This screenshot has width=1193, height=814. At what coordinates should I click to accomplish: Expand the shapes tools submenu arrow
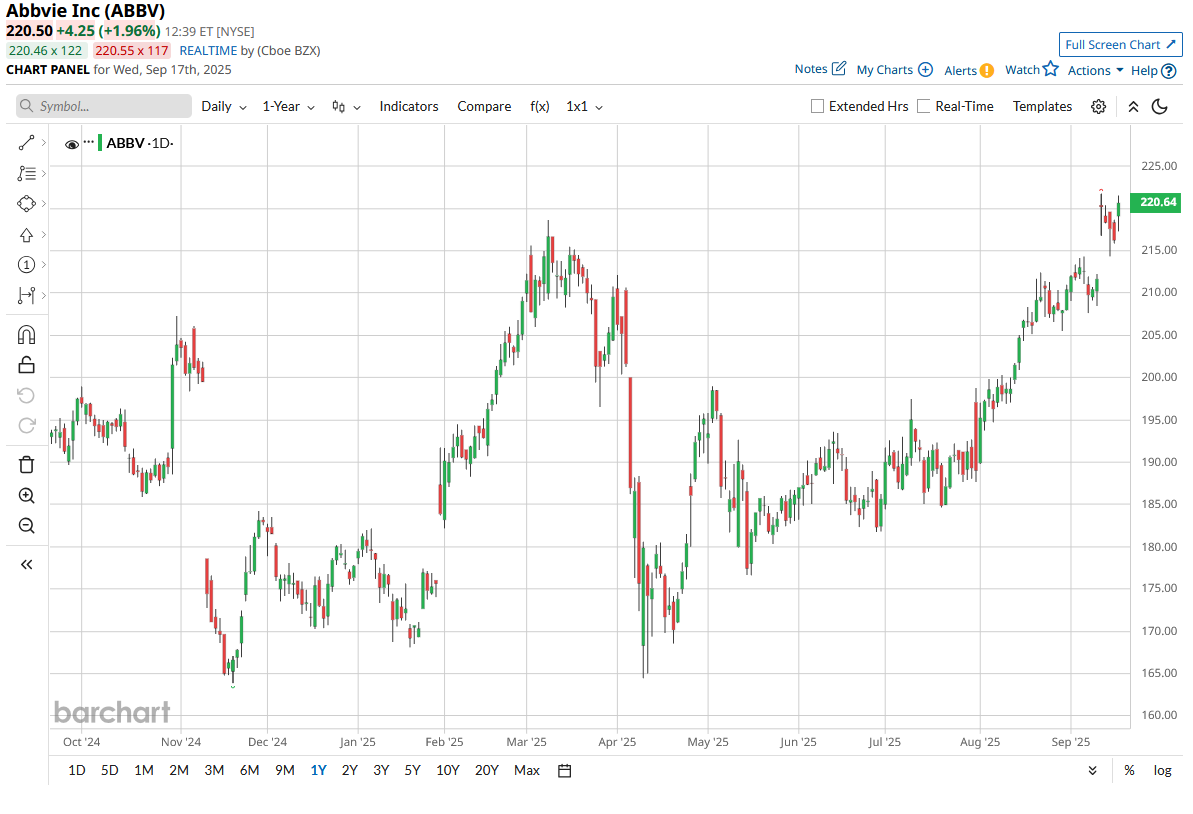tap(44, 204)
